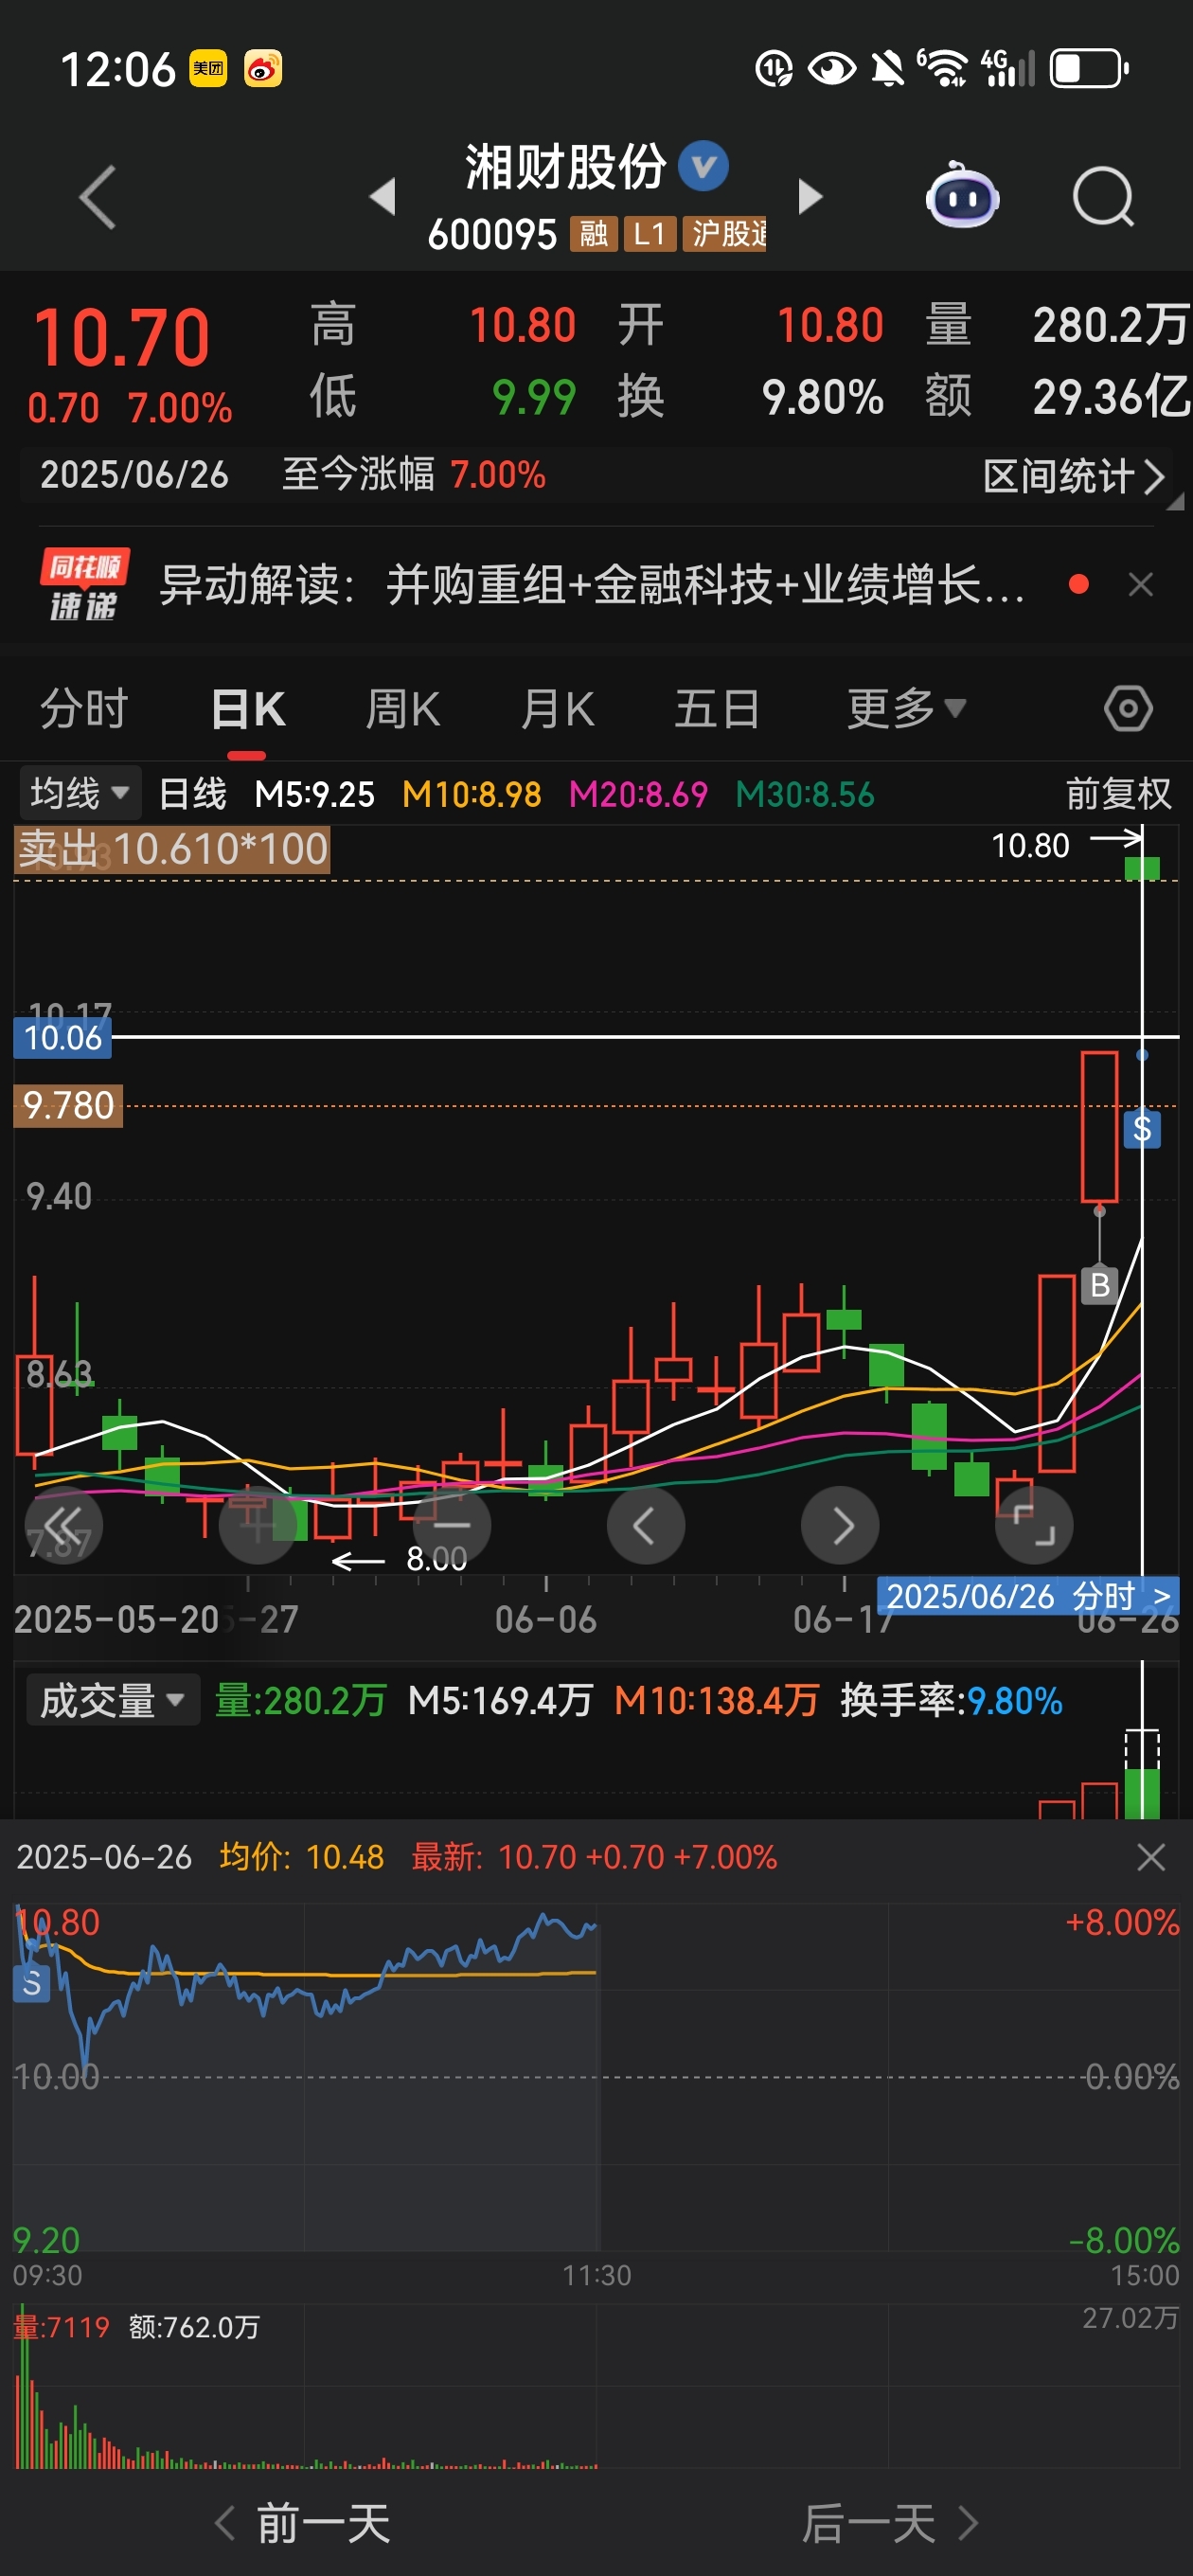
Task: Open chart settings hexagon icon
Action: click(x=1128, y=708)
